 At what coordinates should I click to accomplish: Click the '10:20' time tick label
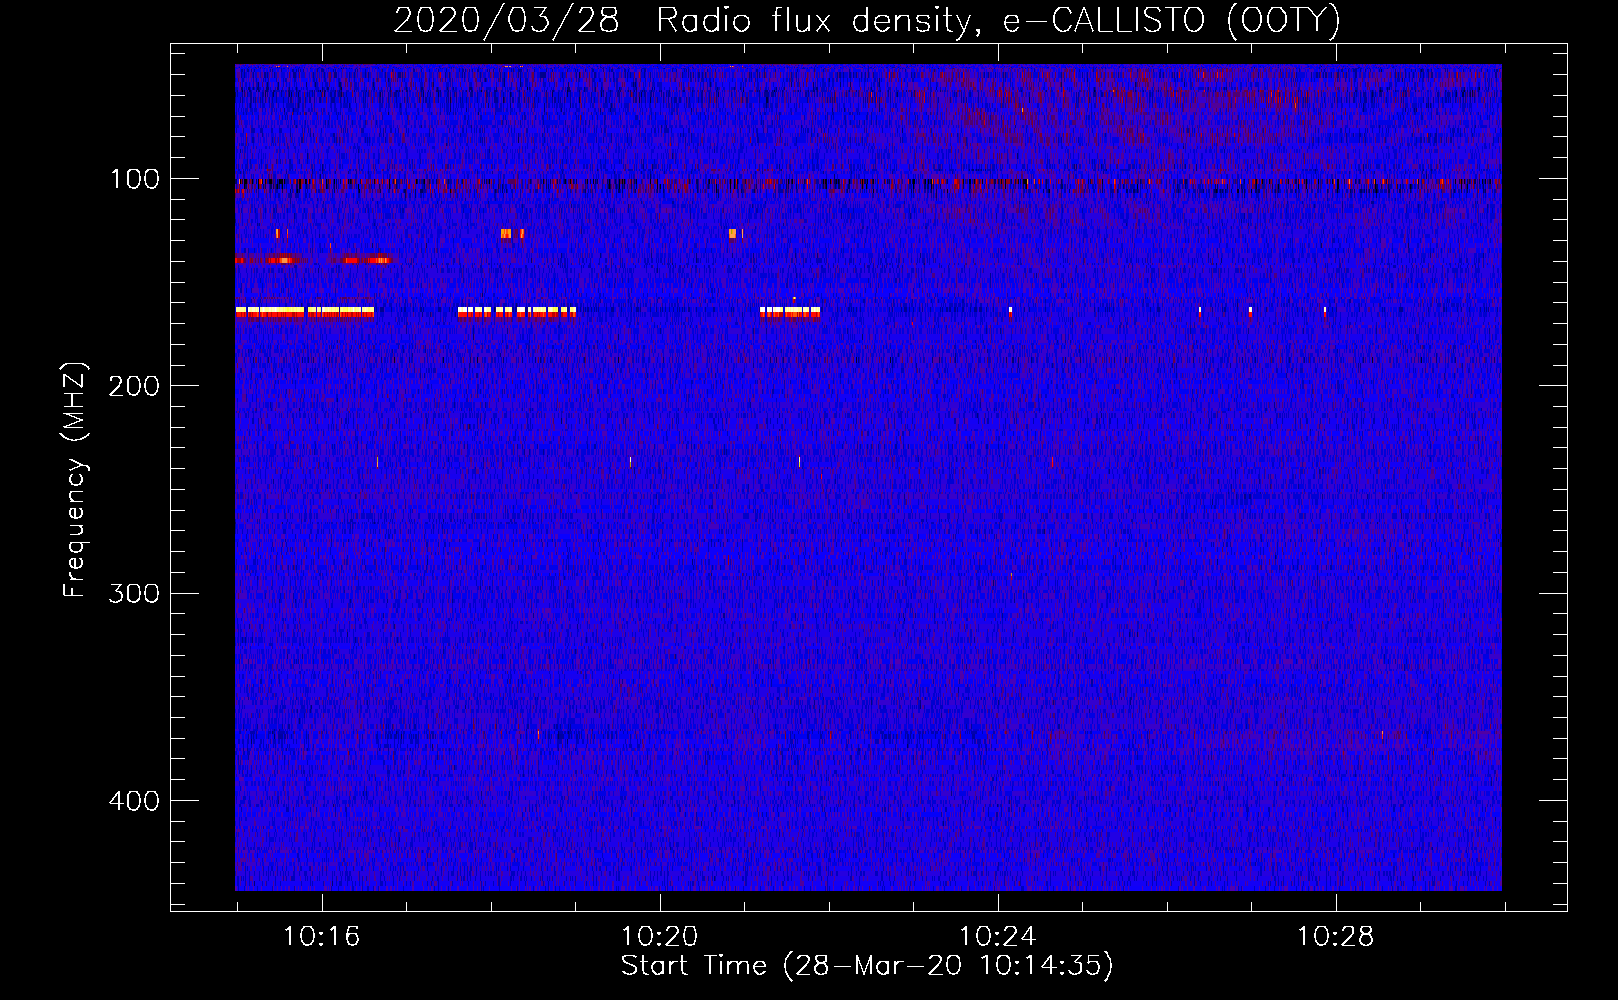[659, 937]
